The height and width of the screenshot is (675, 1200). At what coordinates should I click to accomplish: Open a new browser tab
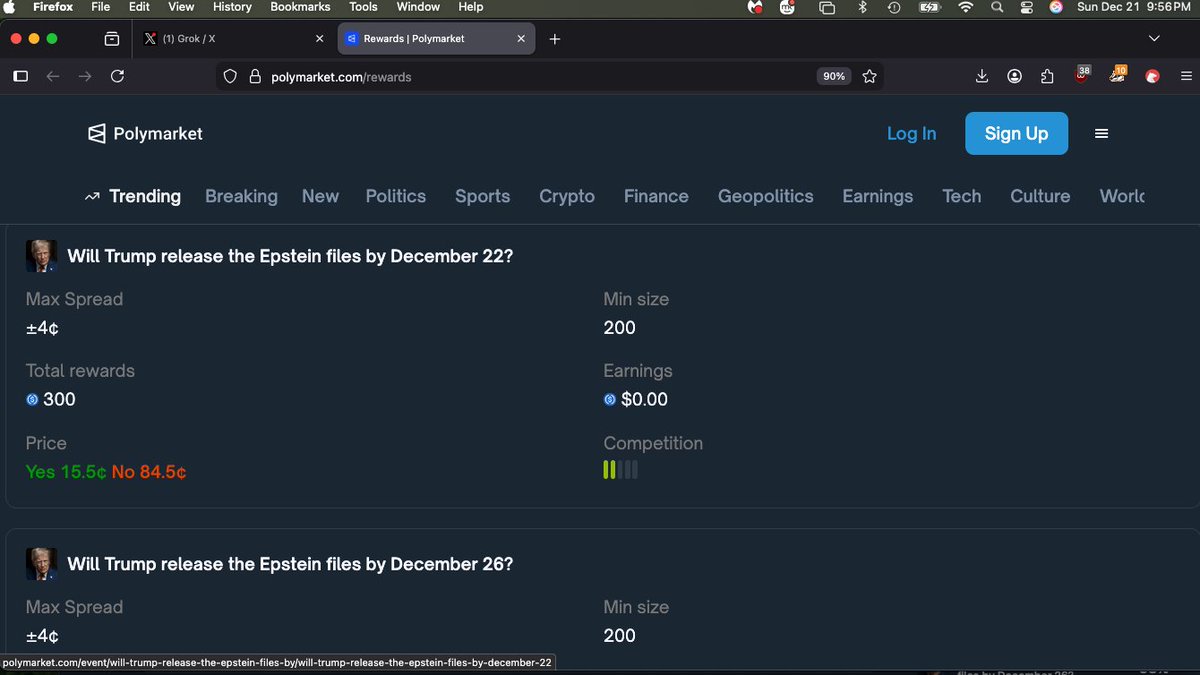(555, 39)
